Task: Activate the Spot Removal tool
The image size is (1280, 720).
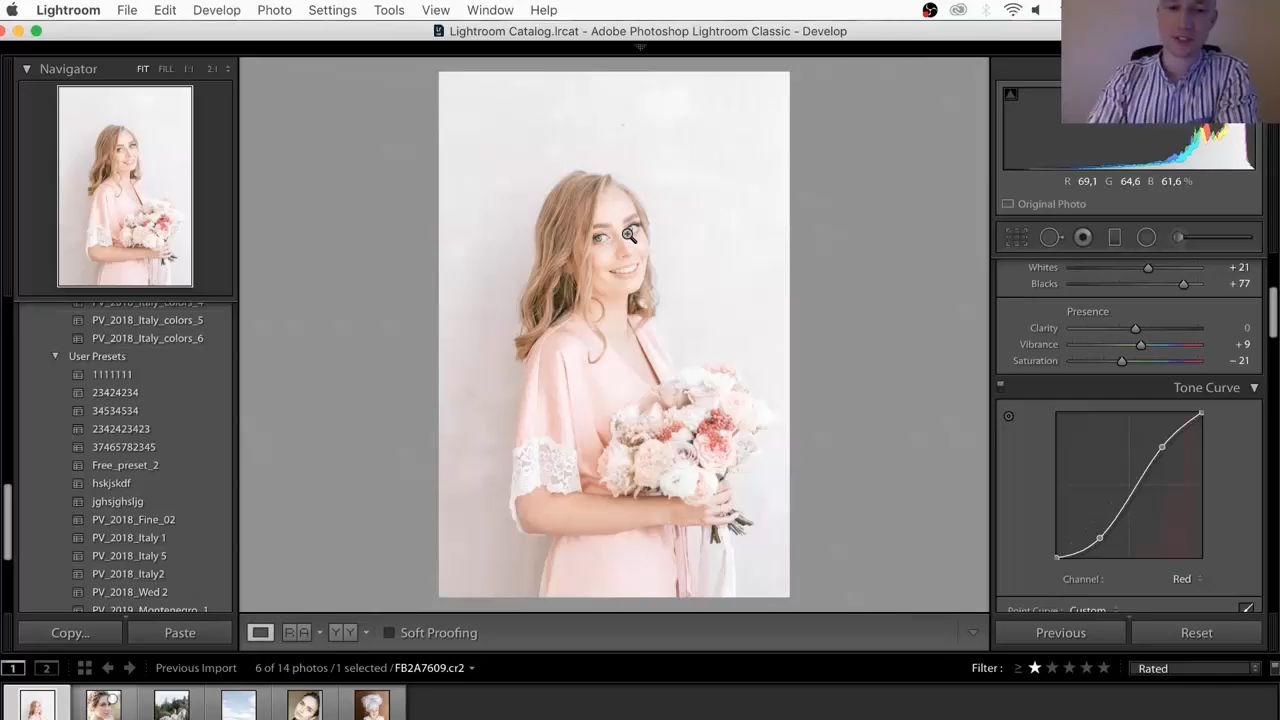Action: click(x=1049, y=237)
